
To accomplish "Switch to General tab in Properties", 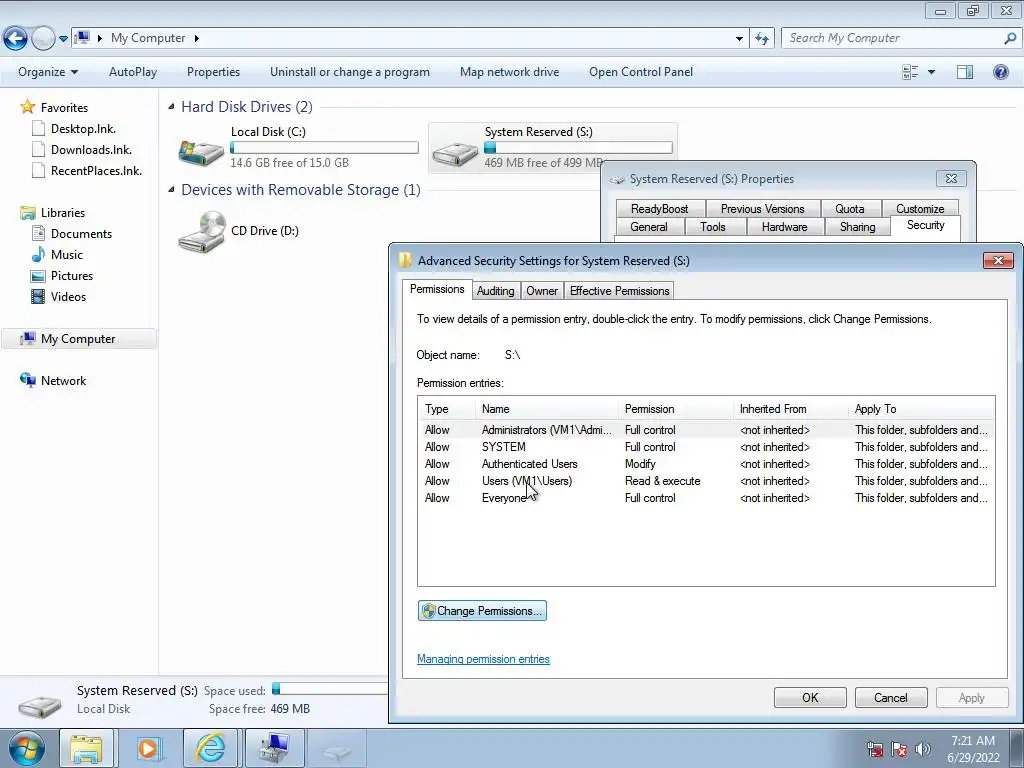I will [x=648, y=227].
